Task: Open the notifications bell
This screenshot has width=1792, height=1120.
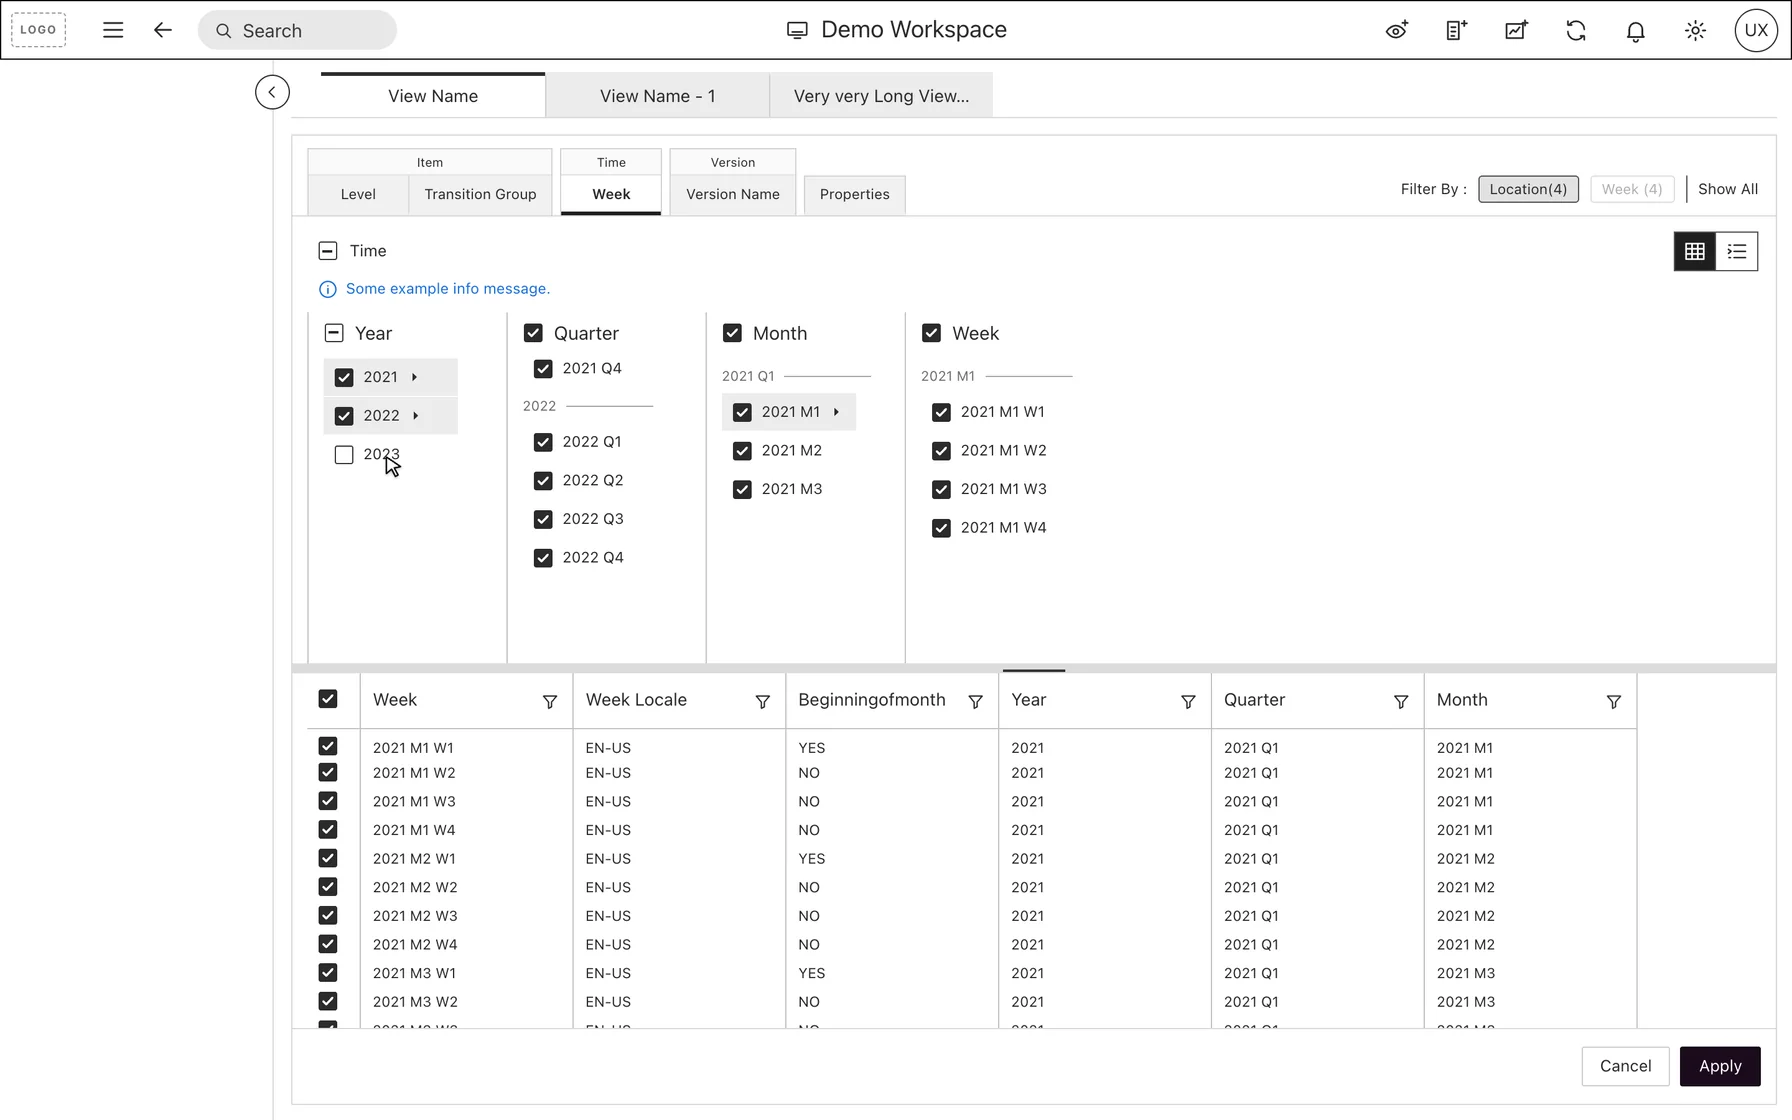Action: click(x=1635, y=31)
